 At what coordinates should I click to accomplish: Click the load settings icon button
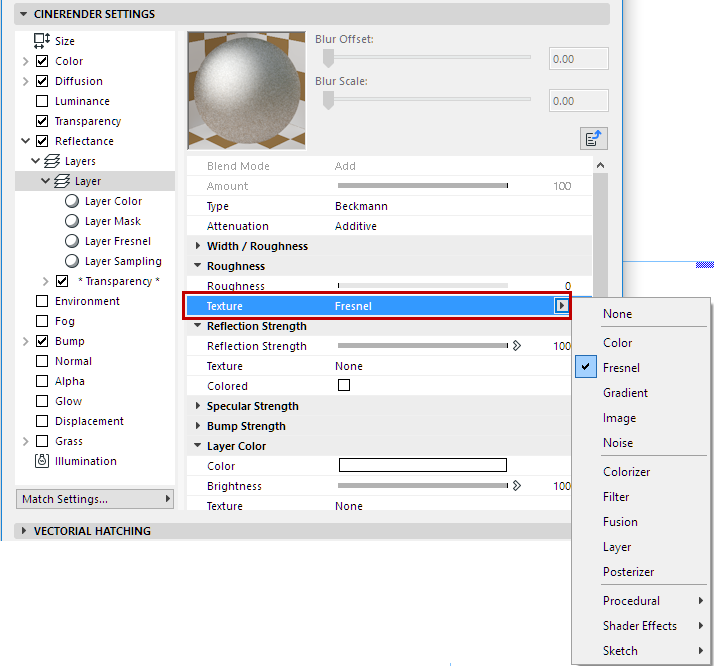pyautogui.click(x=594, y=138)
